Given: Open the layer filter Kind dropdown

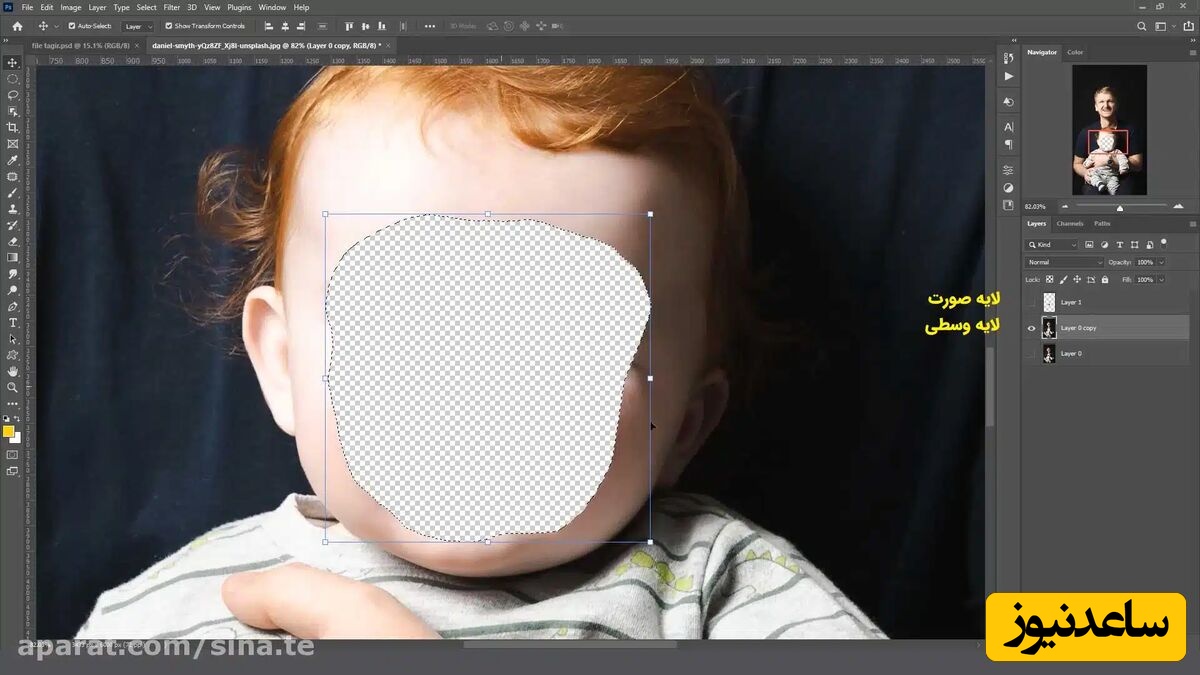Looking at the screenshot, I should click(1052, 245).
